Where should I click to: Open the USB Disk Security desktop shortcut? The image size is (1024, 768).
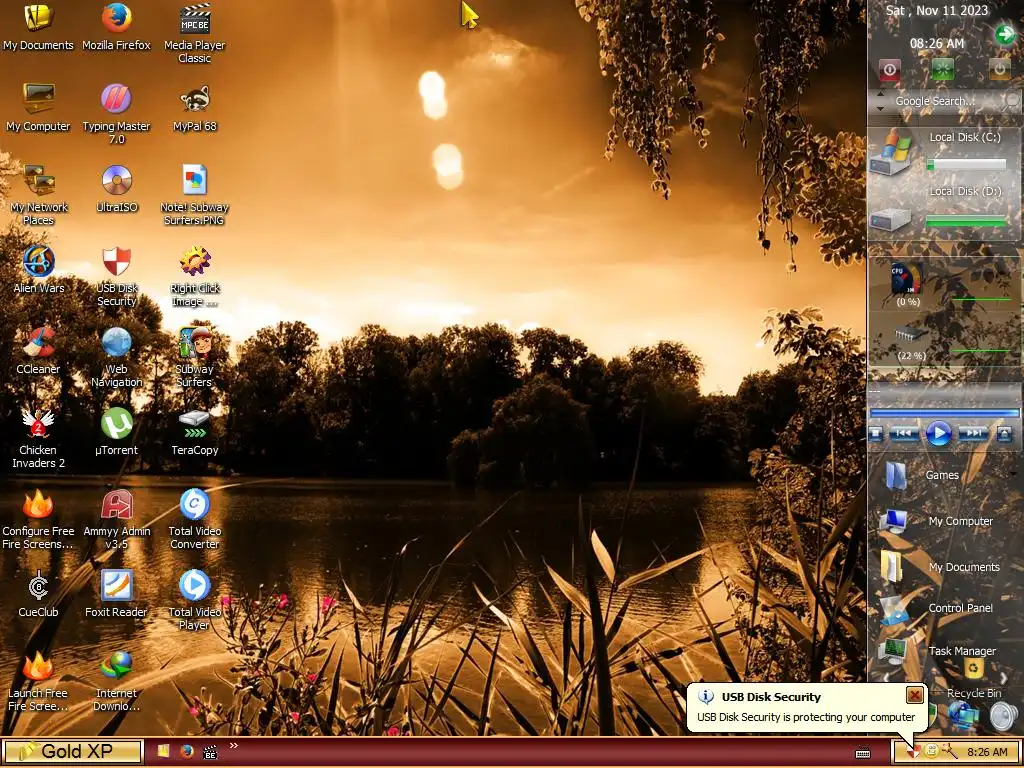coord(116,276)
